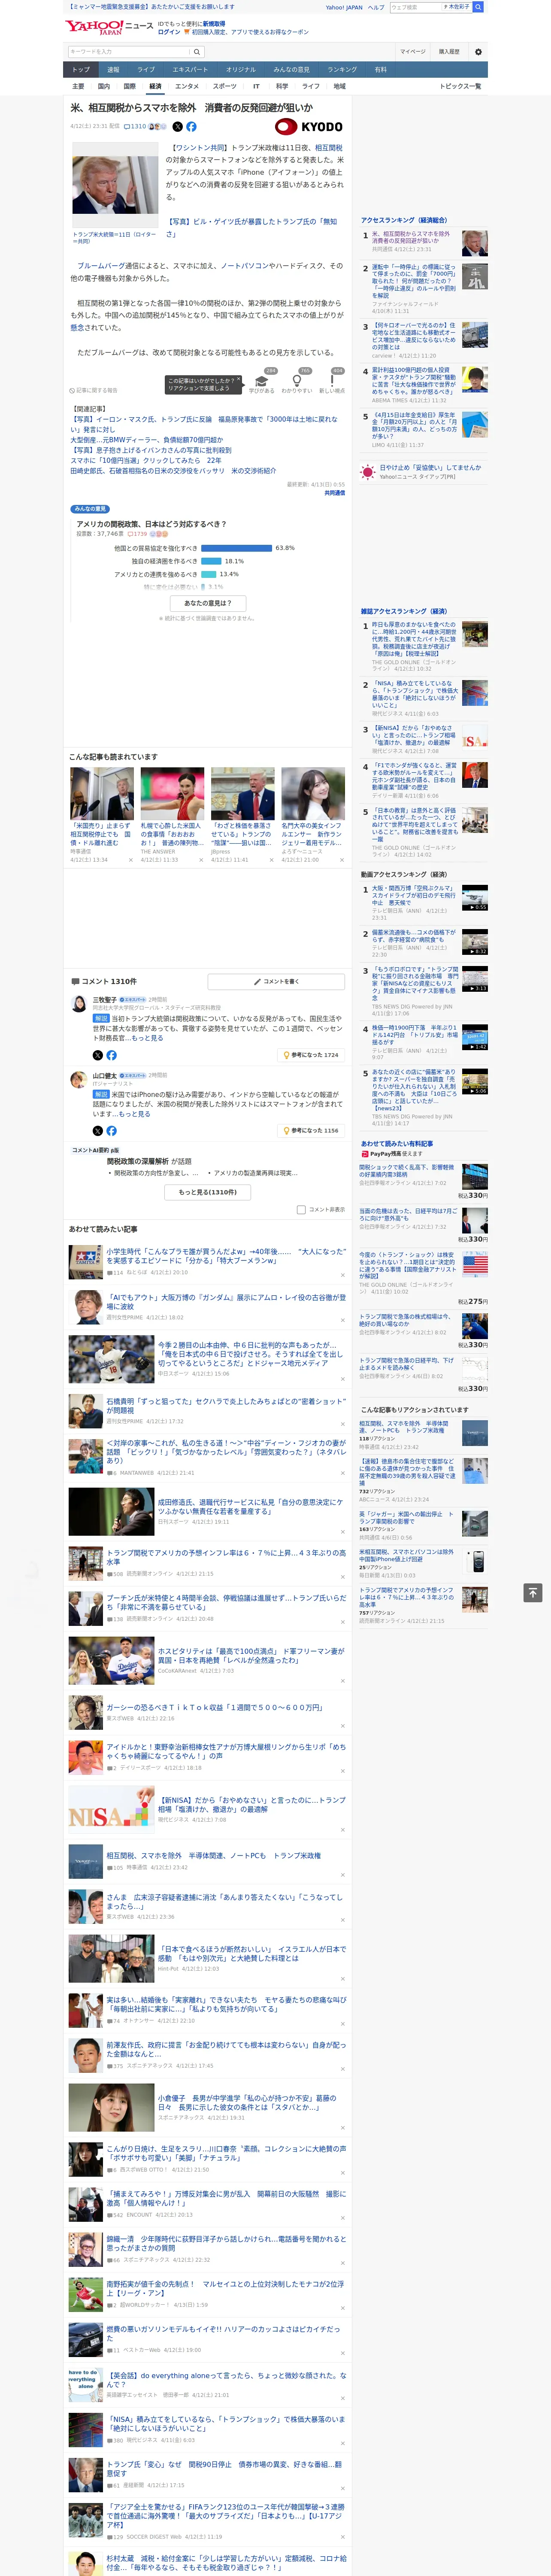Share article on Facebook below headline
The height and width of the screenshot is (2576, 551).
[x=191, y=127]
